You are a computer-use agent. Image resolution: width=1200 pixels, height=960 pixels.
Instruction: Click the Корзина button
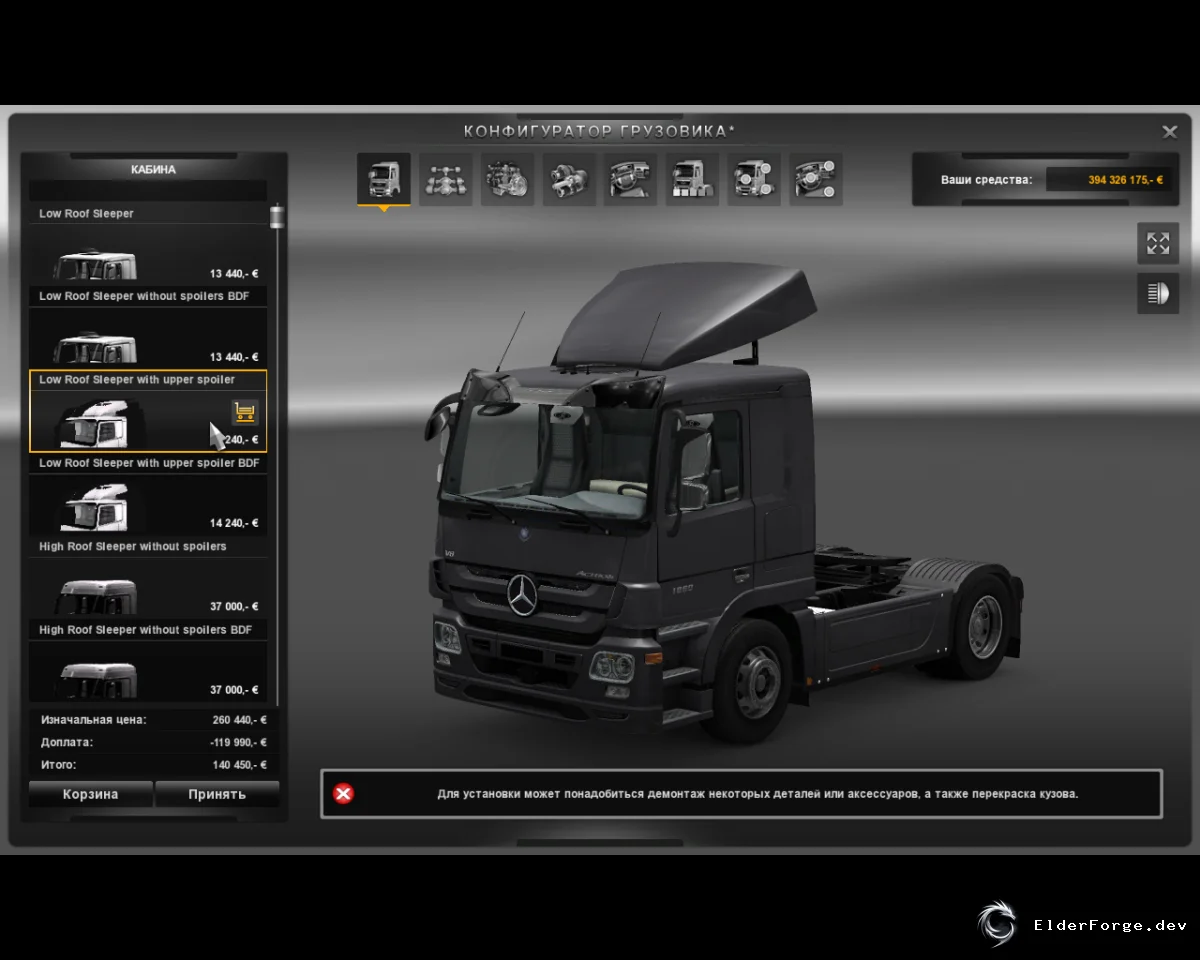coord(91,794)
